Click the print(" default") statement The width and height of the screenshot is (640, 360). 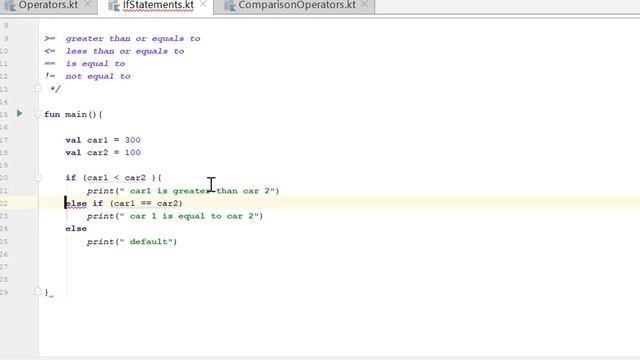coord(132,242)
